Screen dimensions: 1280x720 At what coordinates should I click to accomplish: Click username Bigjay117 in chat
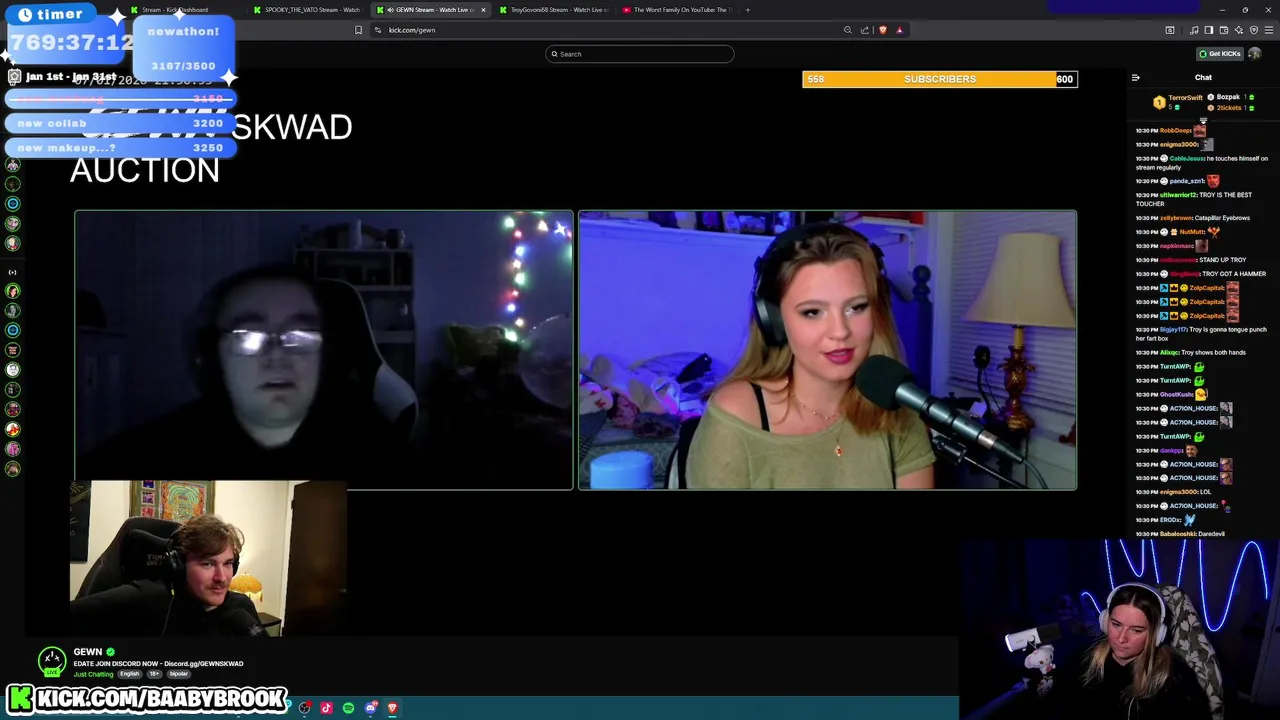coord(1175,329)
